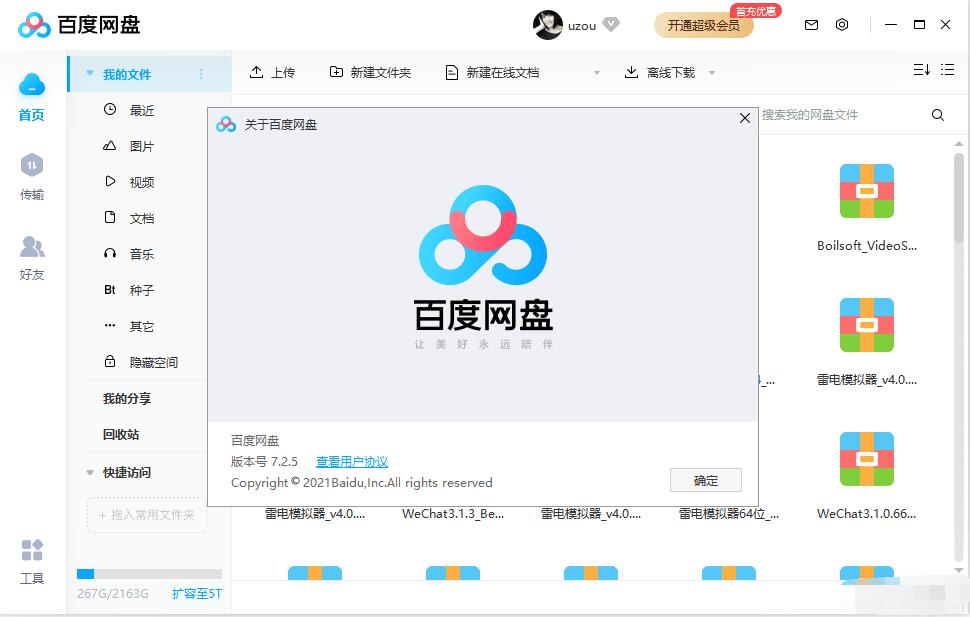
Task: Open the Recent (最近) category
Action: (142, 110)
